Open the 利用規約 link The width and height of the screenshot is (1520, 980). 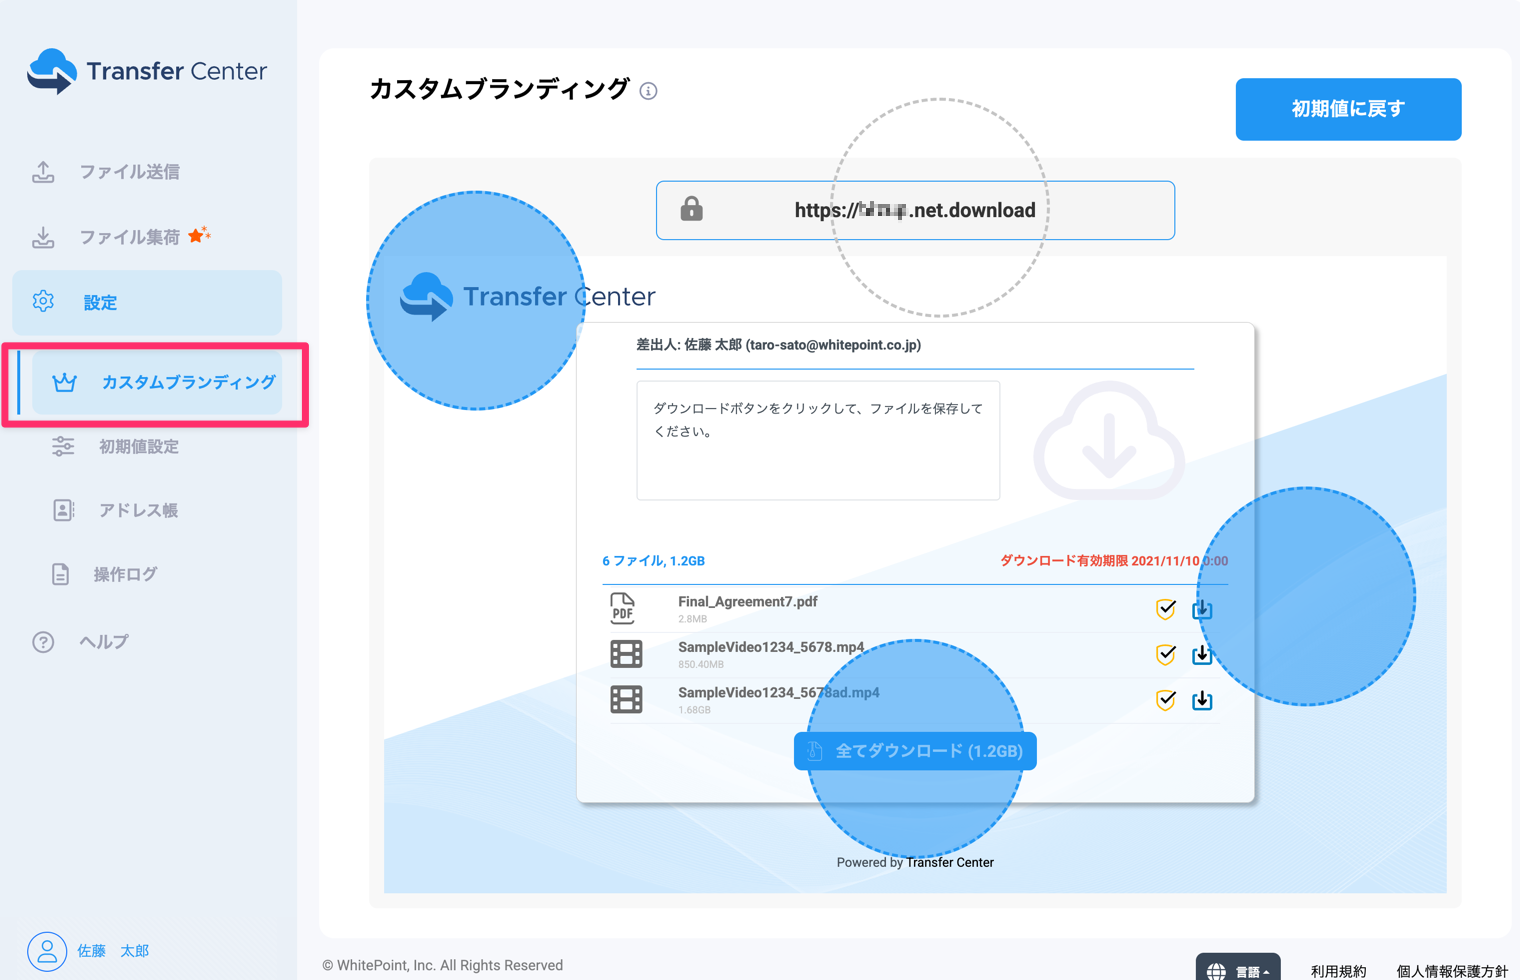click(x=1339, y=971)
